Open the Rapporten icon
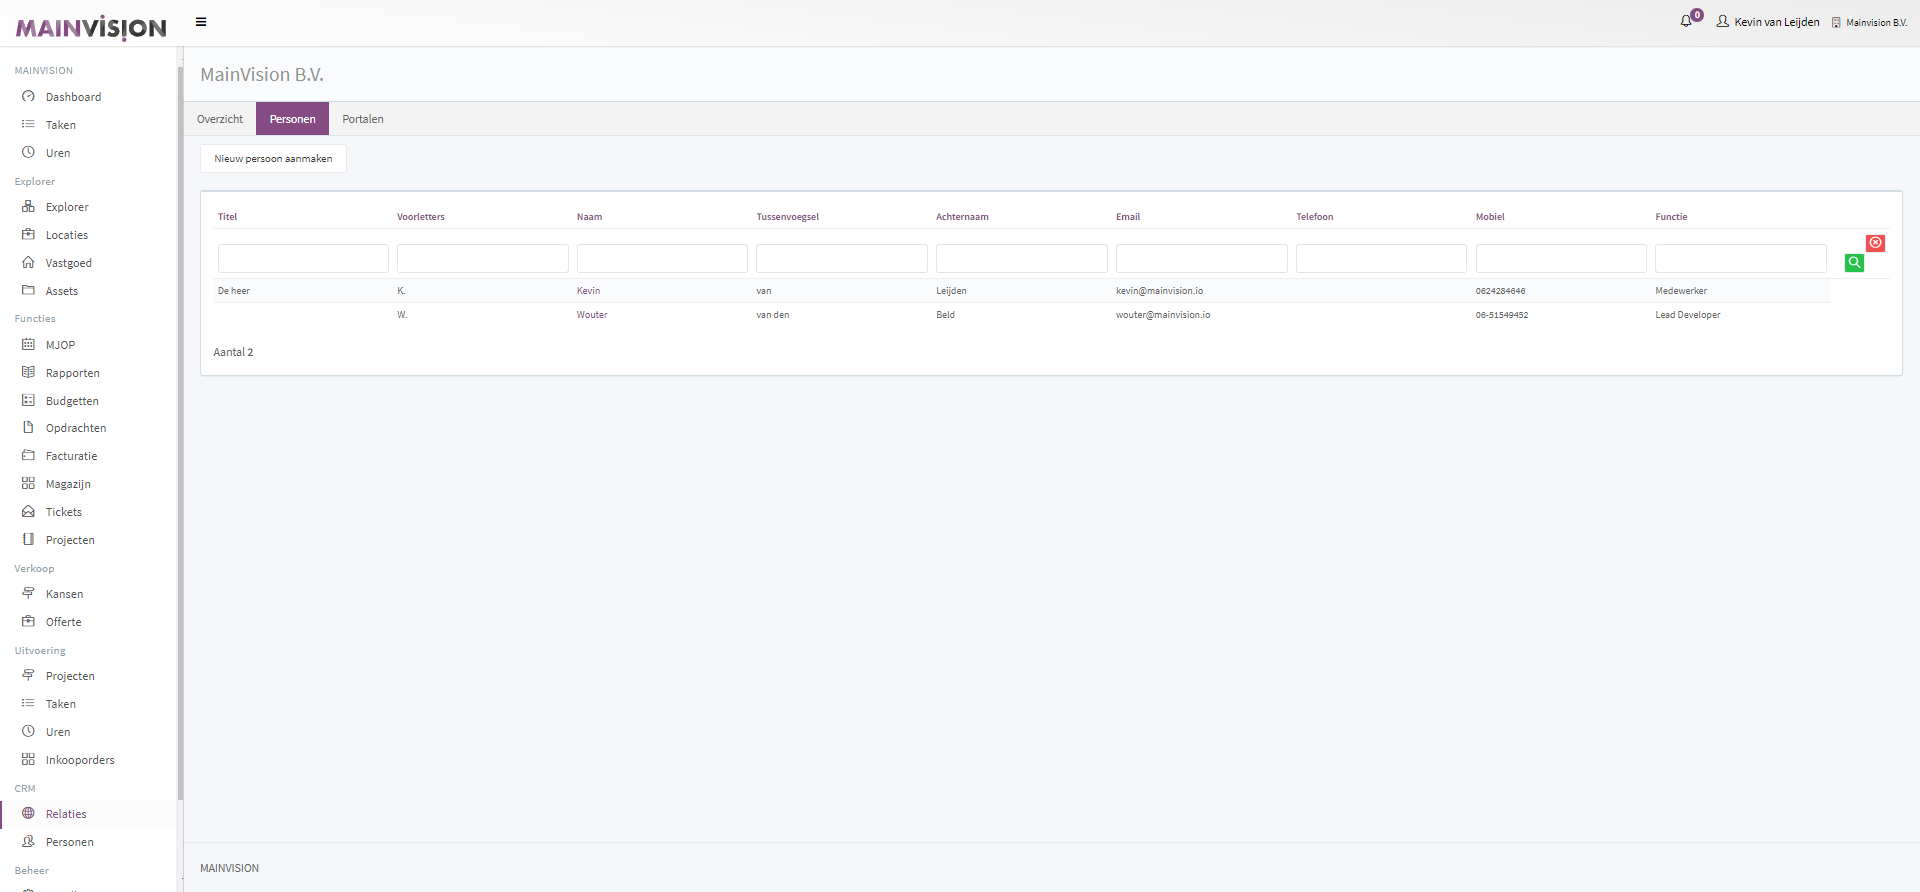The height and width of the screenshot is (892, 1920). [x=28, y=373]
